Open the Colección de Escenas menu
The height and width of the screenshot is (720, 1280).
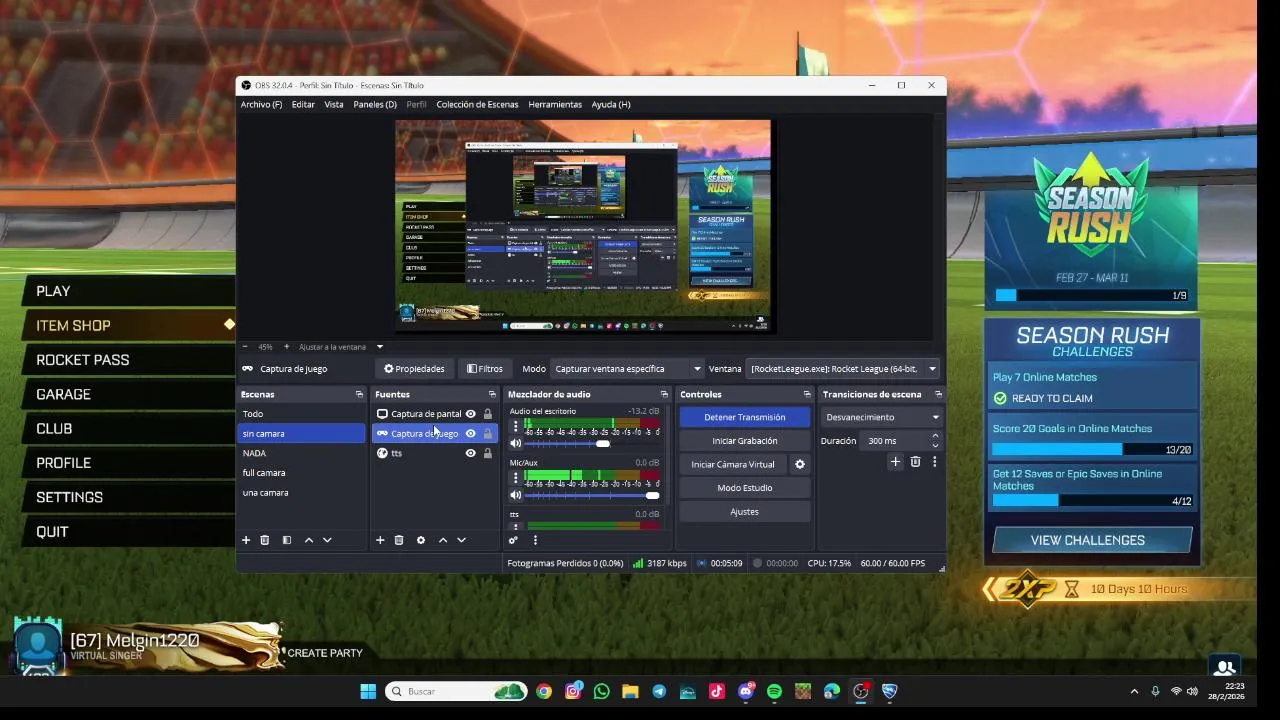point(477,104)
